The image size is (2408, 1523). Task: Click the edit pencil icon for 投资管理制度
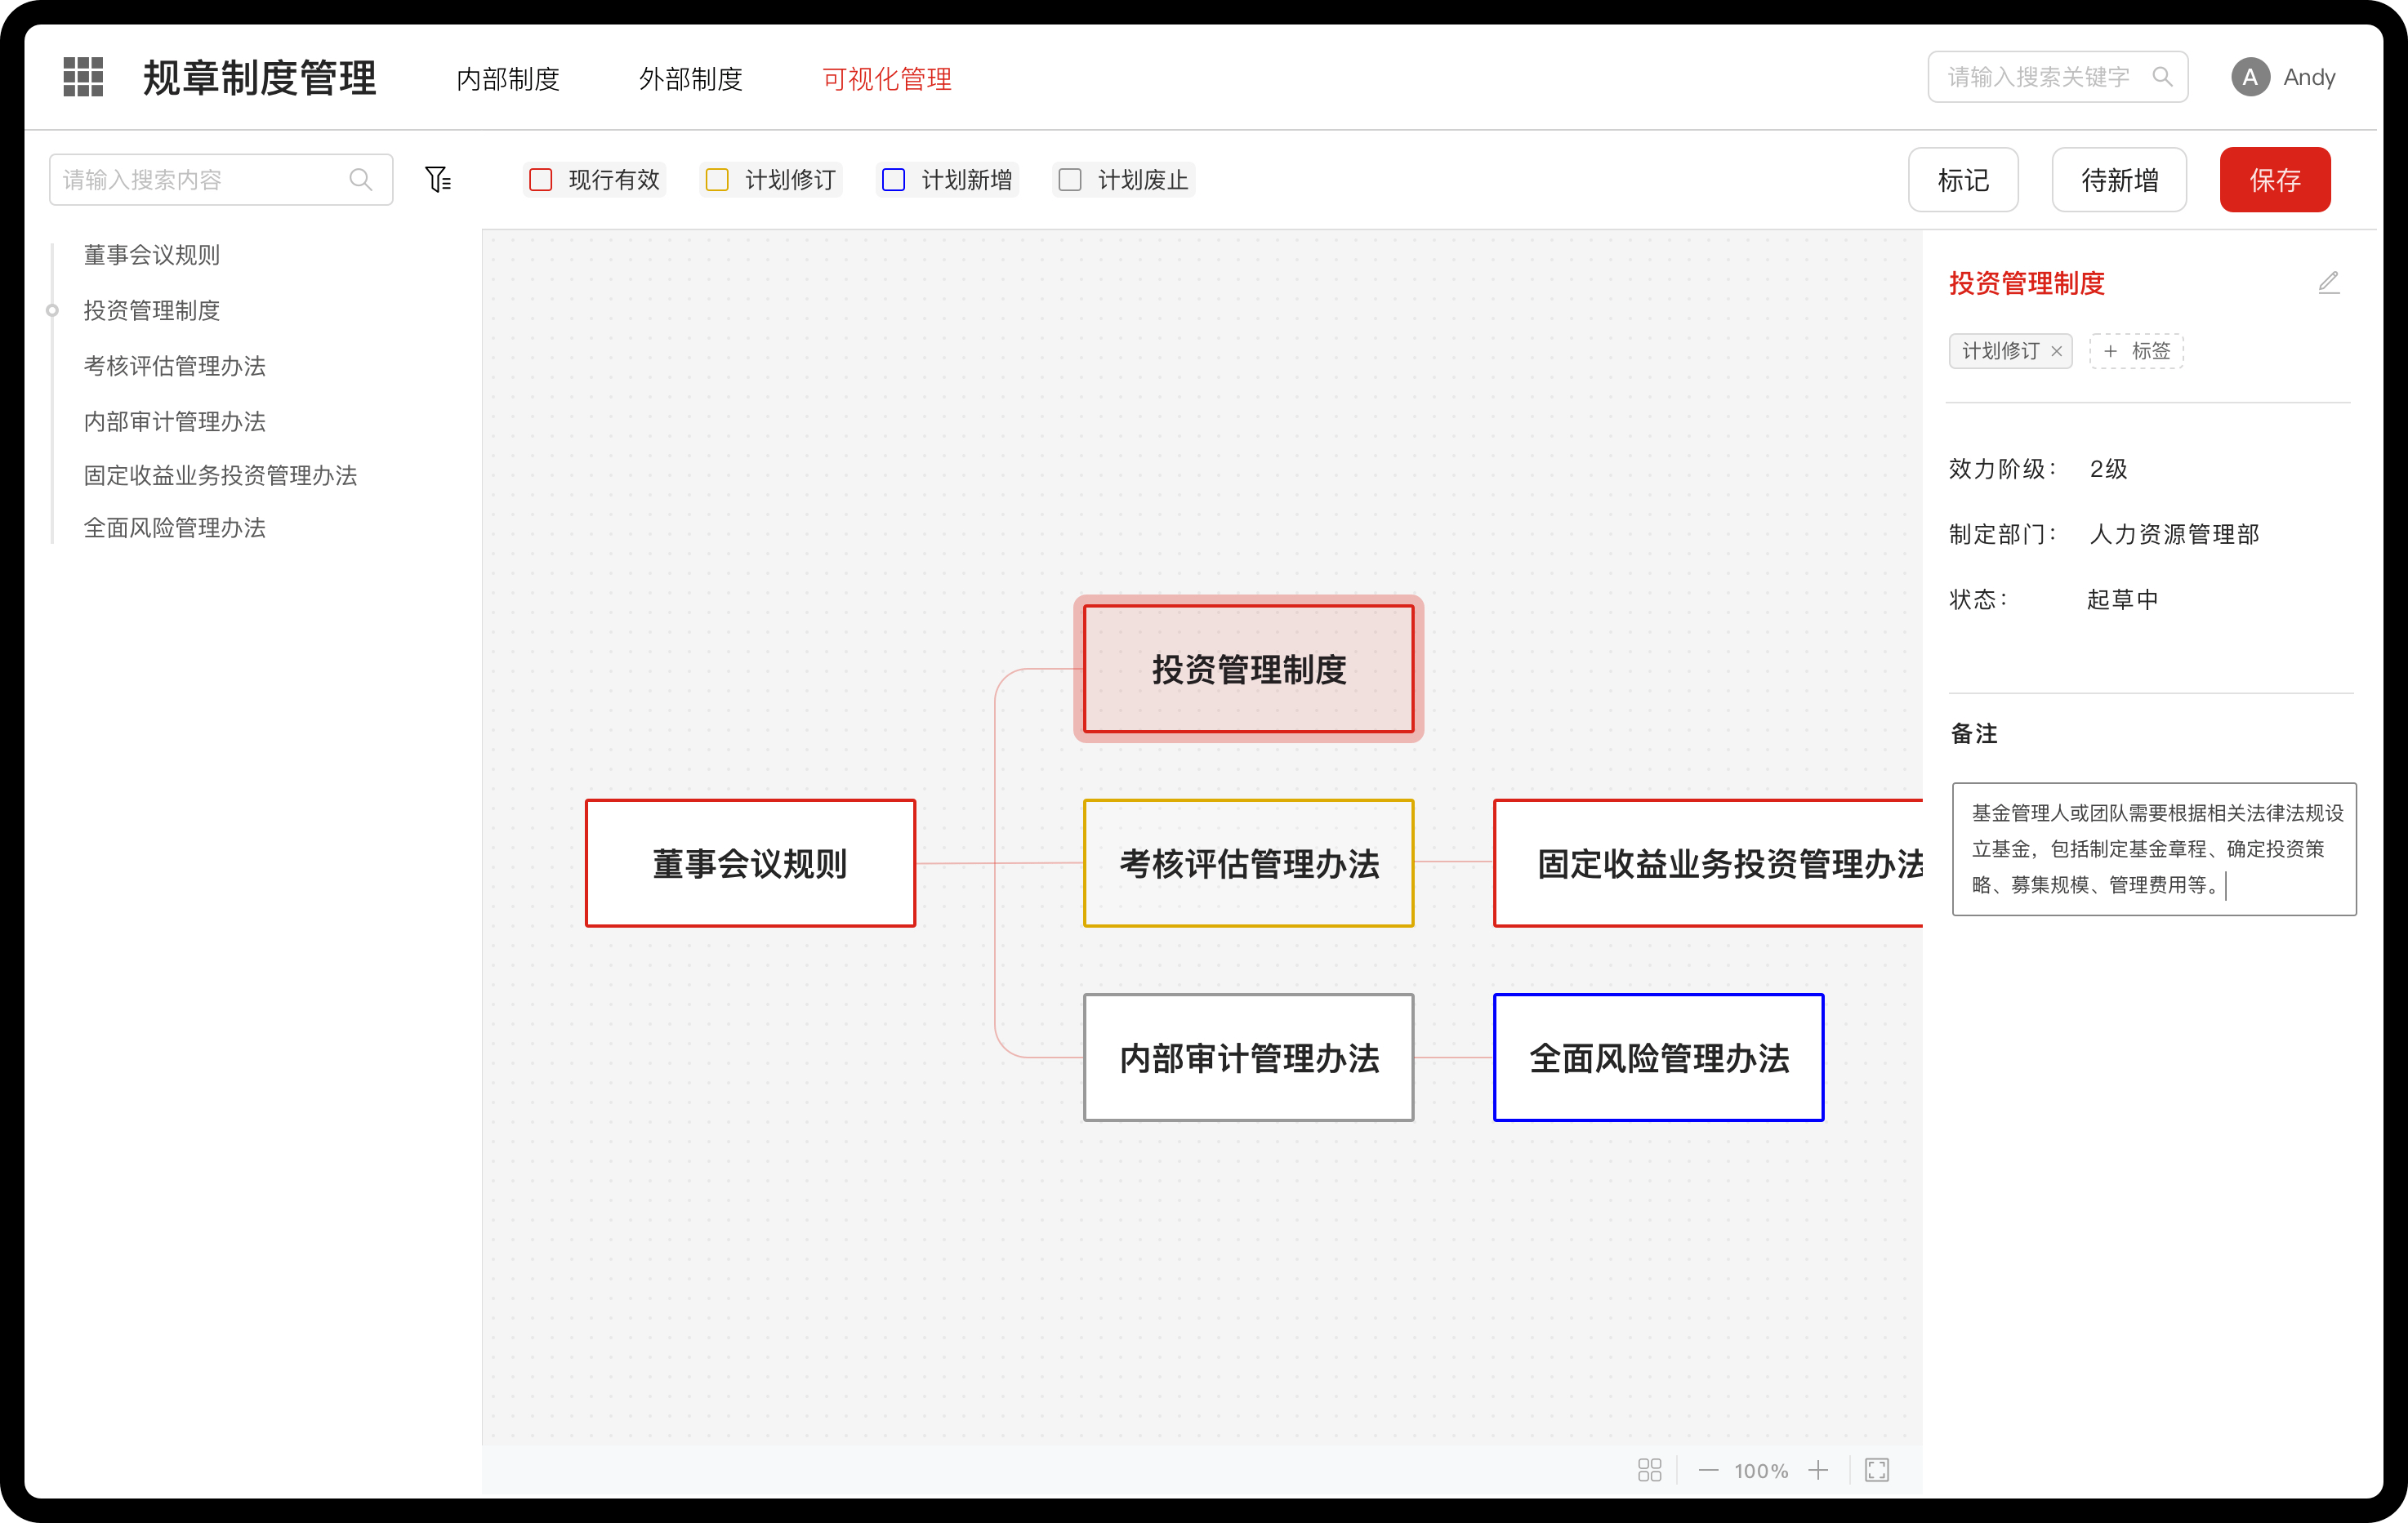2328,283
